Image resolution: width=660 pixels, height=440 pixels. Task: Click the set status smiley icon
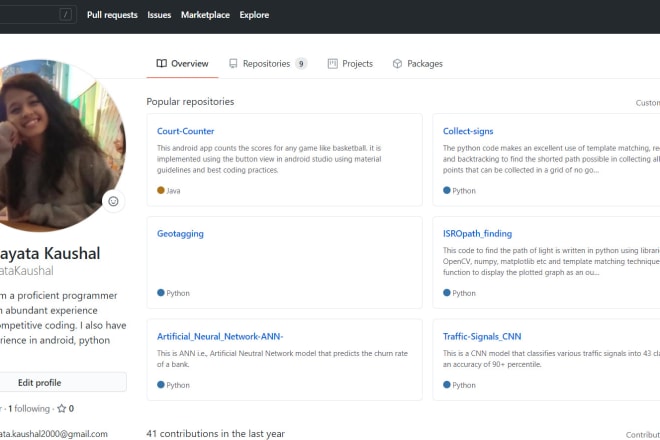point(113,201)
